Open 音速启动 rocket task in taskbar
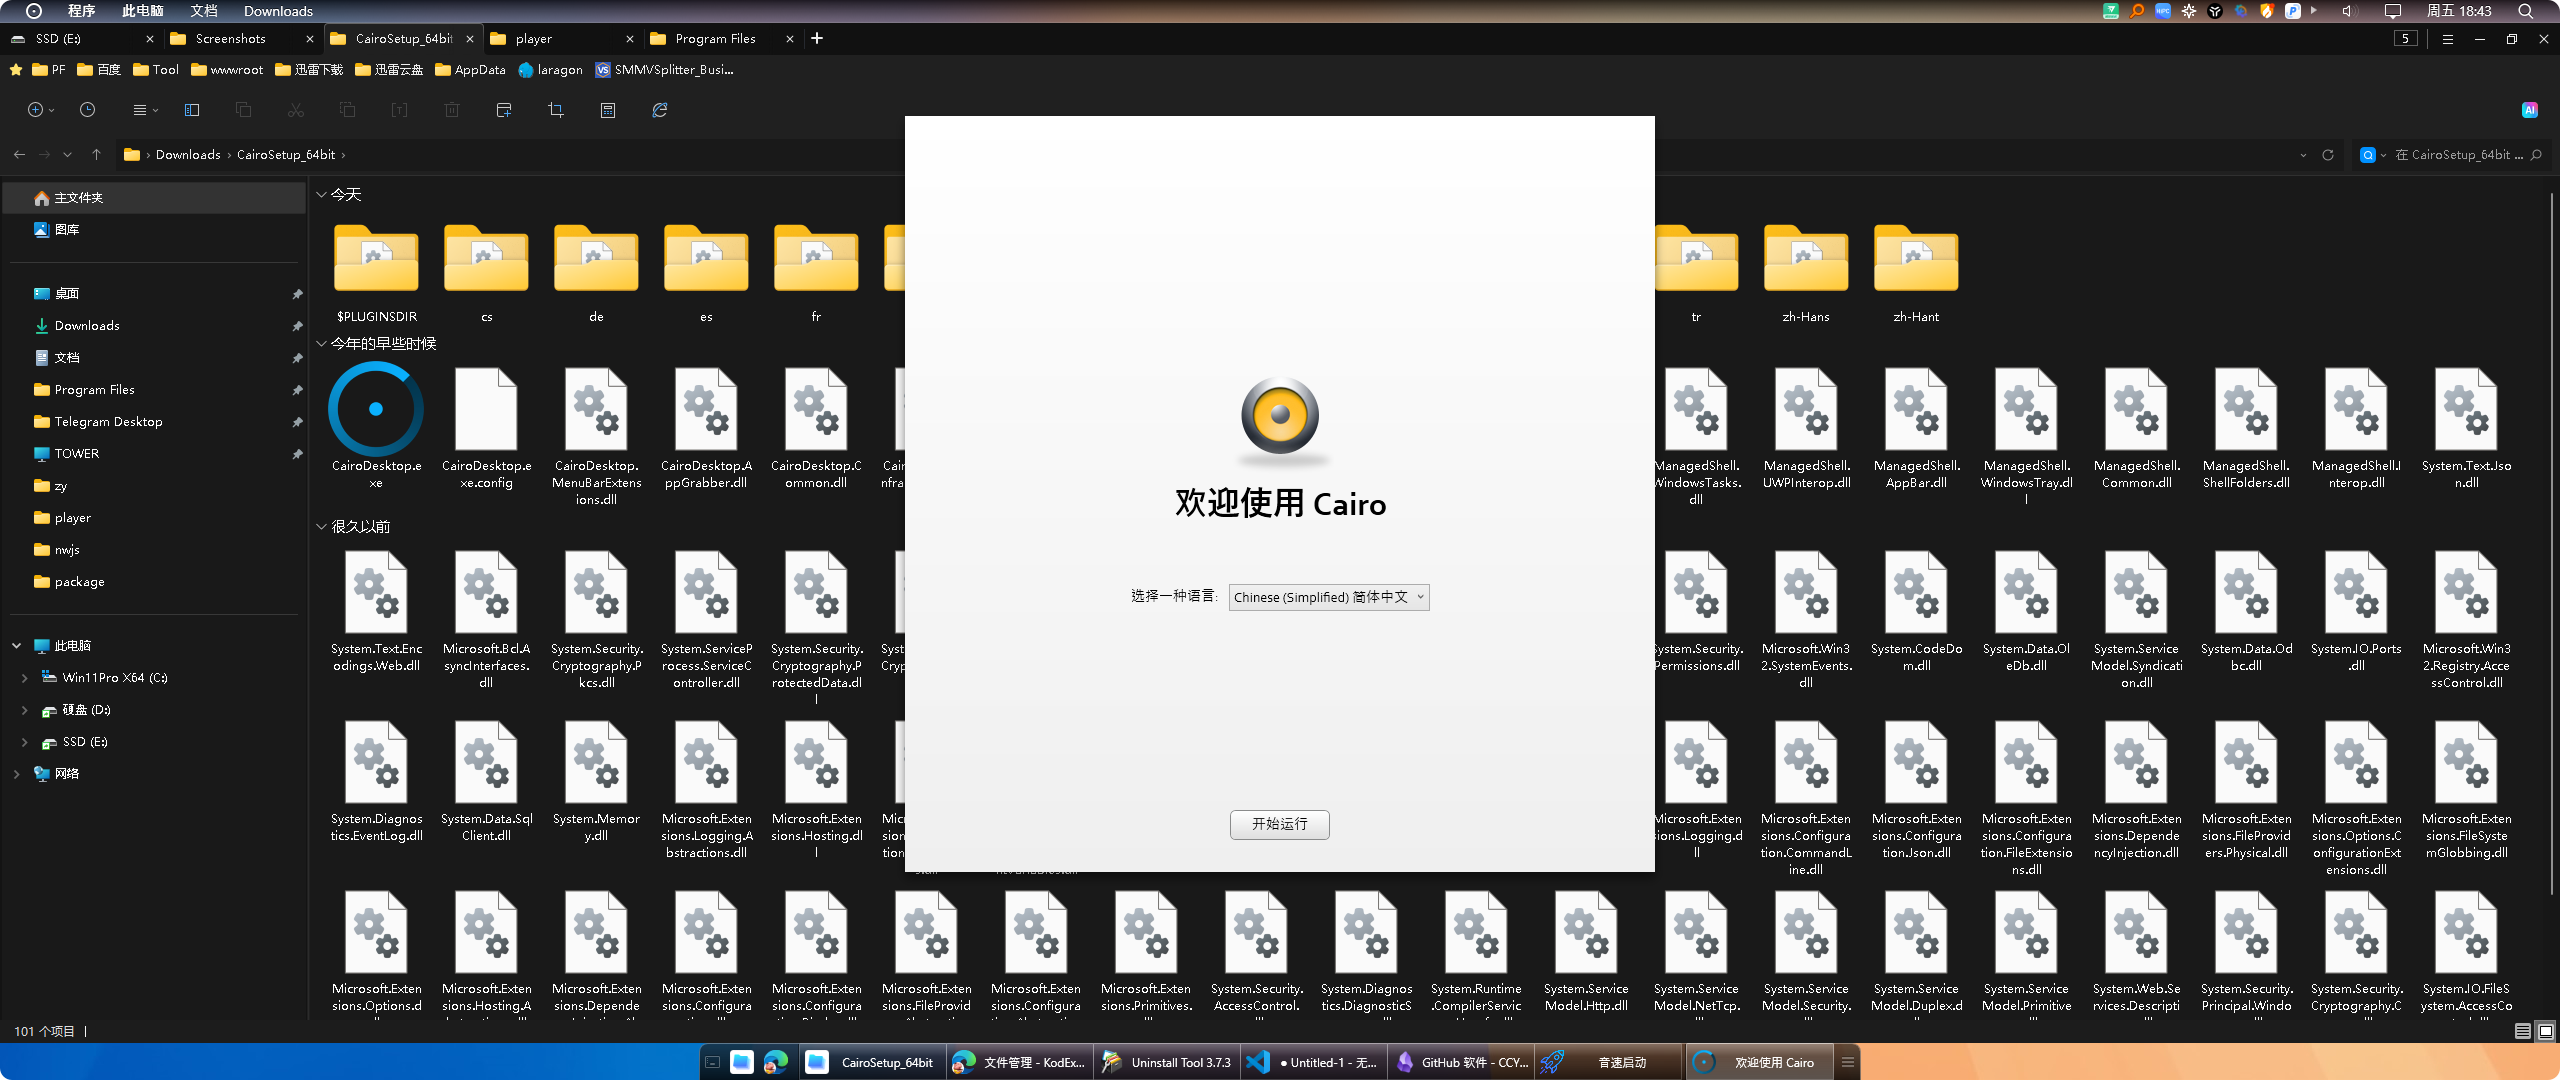 [1608, 1062]
